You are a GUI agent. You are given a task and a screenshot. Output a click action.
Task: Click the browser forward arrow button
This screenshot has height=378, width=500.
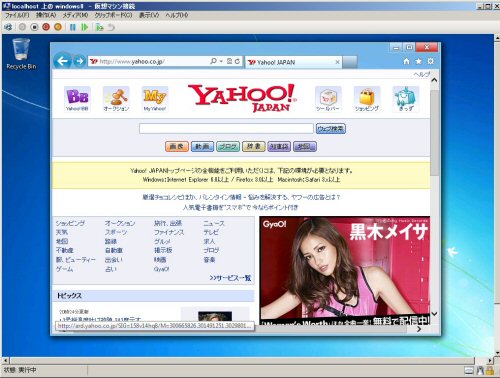(x=79, y=61)
